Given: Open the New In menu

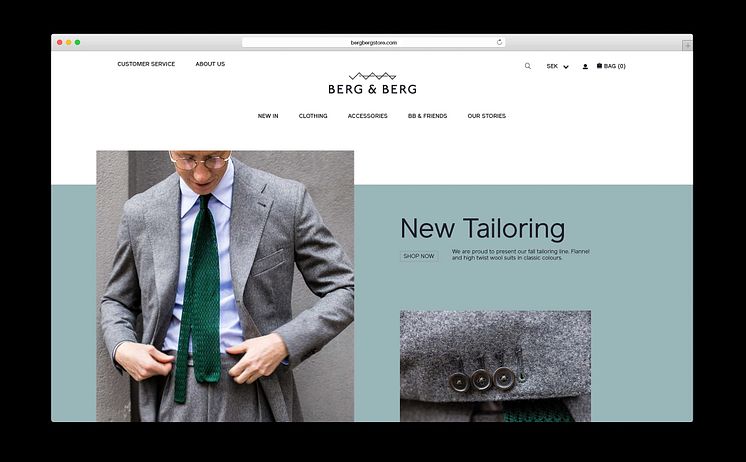Looking at the screenshot, I should coord(268,116).
